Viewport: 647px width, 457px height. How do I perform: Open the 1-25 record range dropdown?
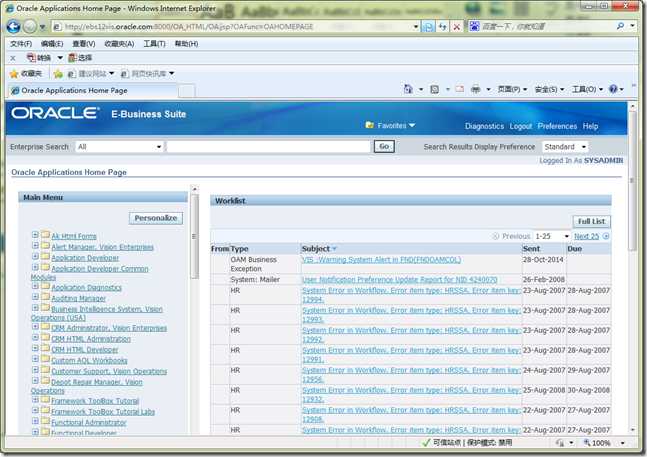click(552, 236)
